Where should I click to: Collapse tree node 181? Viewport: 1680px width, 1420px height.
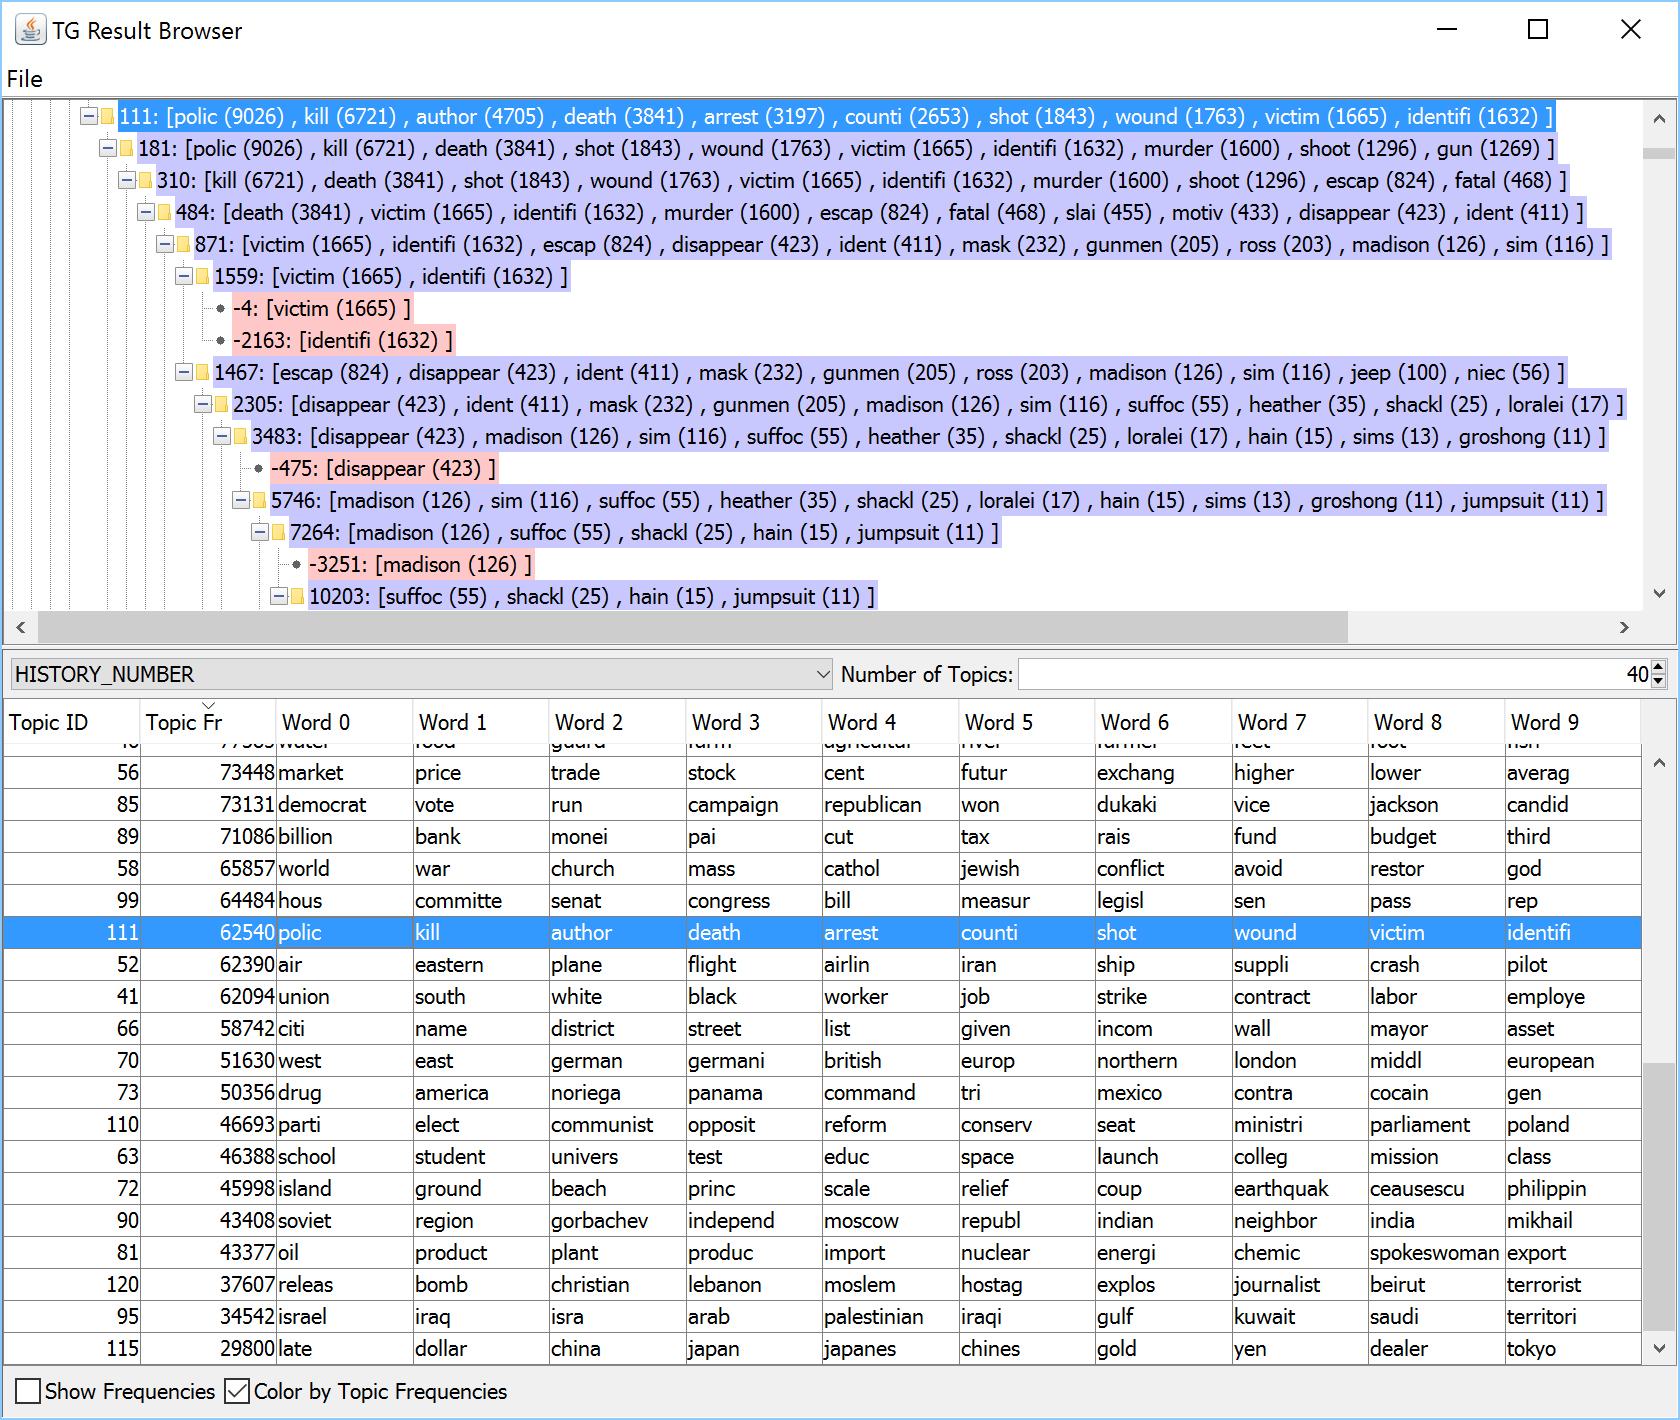[108, 148]
